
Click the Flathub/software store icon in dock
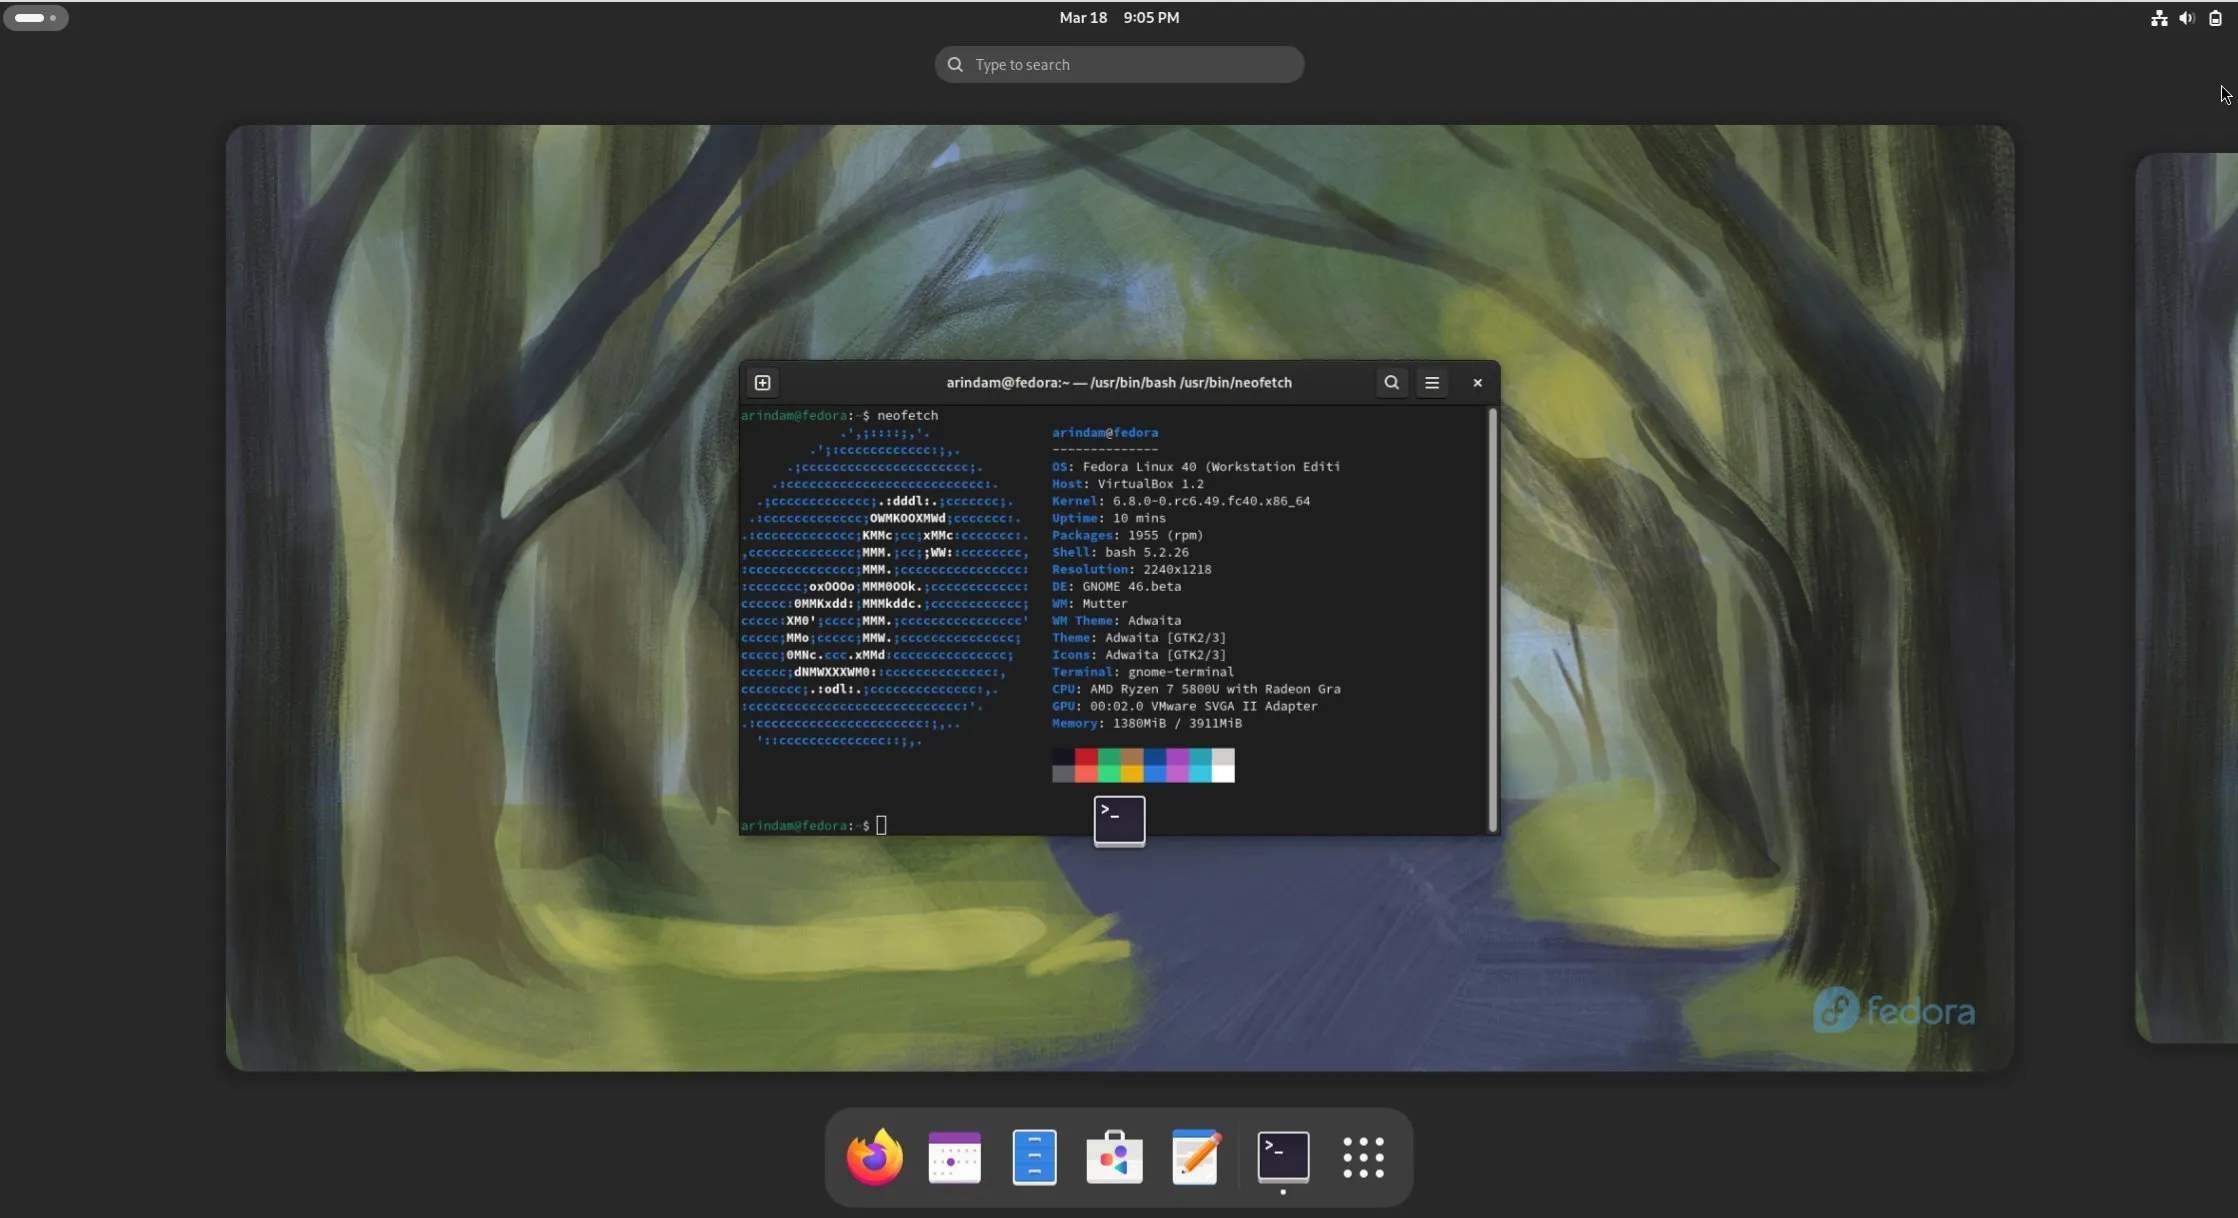pyautogui.click(x=1116, y=1155)
